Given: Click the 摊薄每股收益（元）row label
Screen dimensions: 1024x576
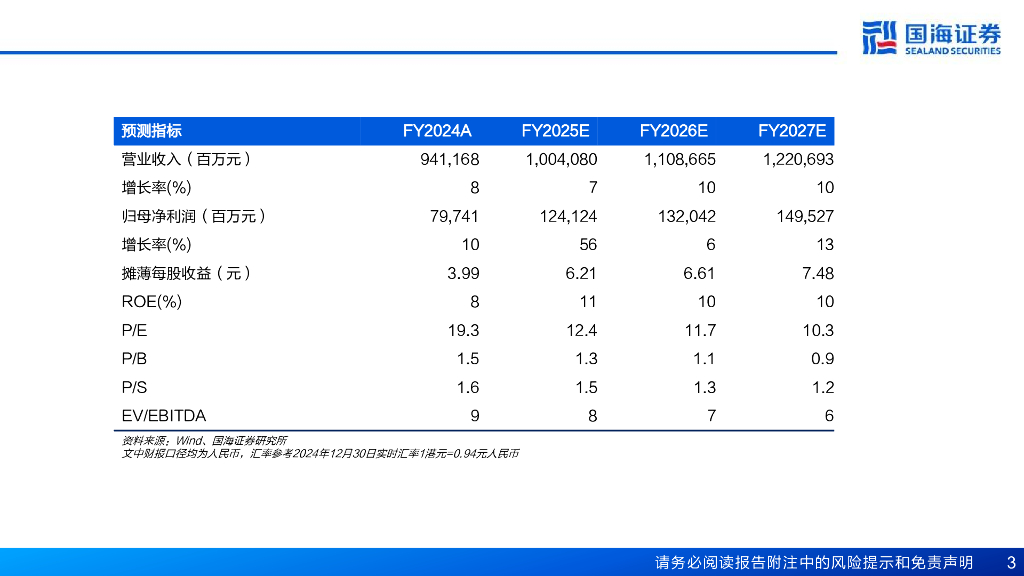Looking at the screenshot, I should pyautogui.click(x=186, y=273).
